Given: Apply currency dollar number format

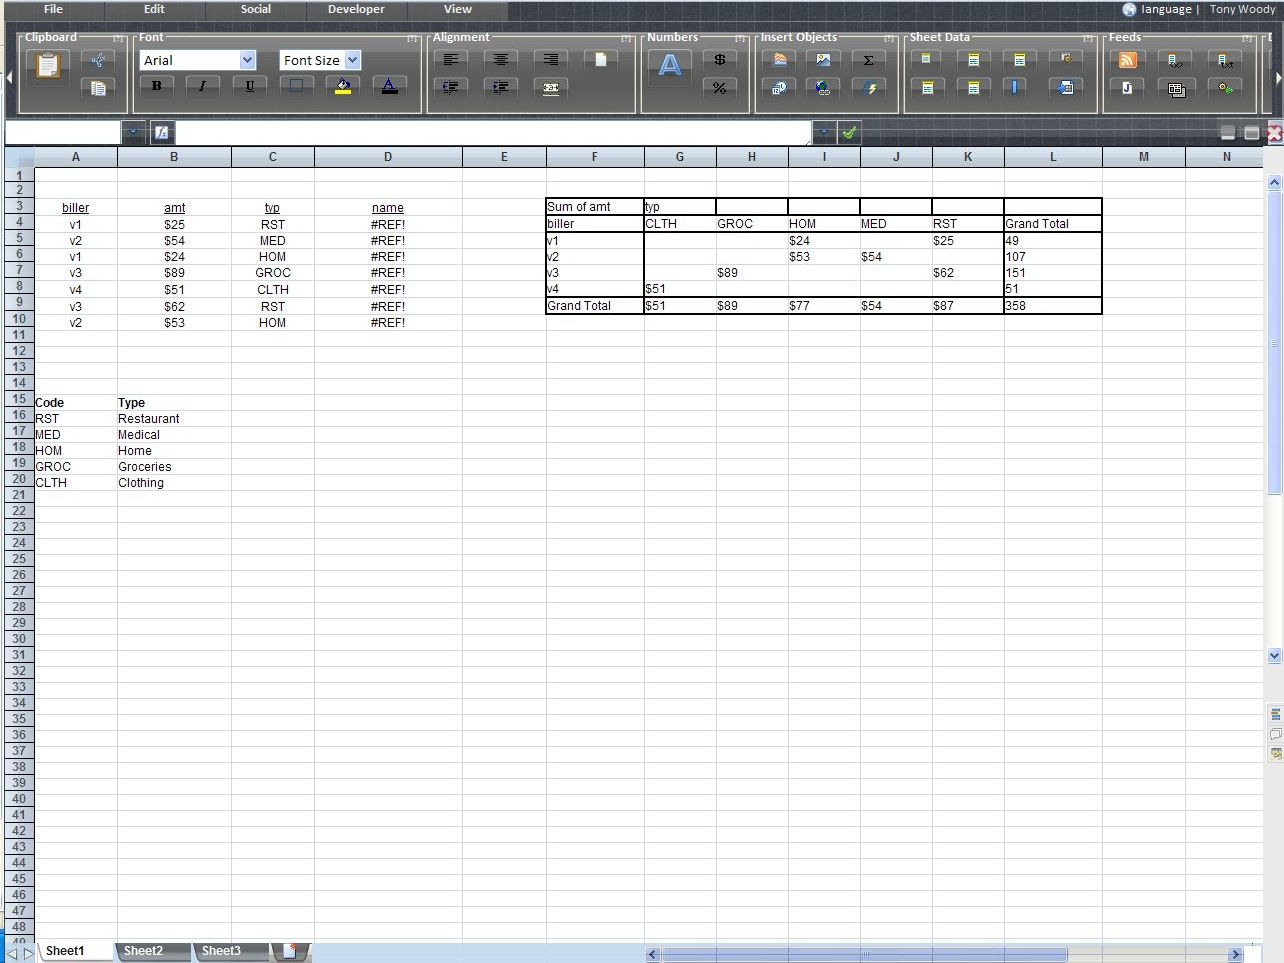Looking at the screenshot, I should click(x=719, y=60).
